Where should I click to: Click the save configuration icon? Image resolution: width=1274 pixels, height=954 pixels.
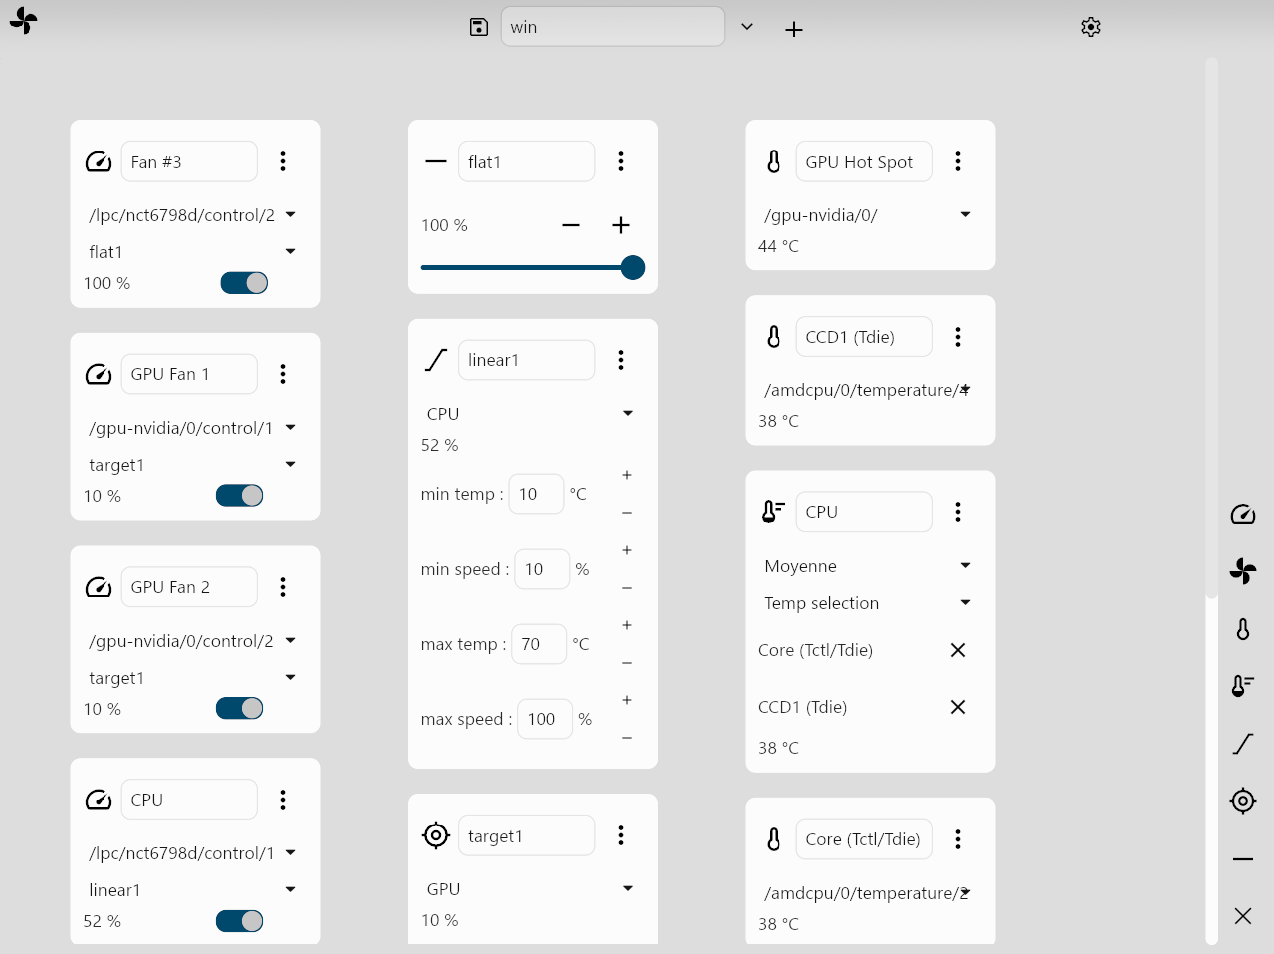tap(479, 27)
